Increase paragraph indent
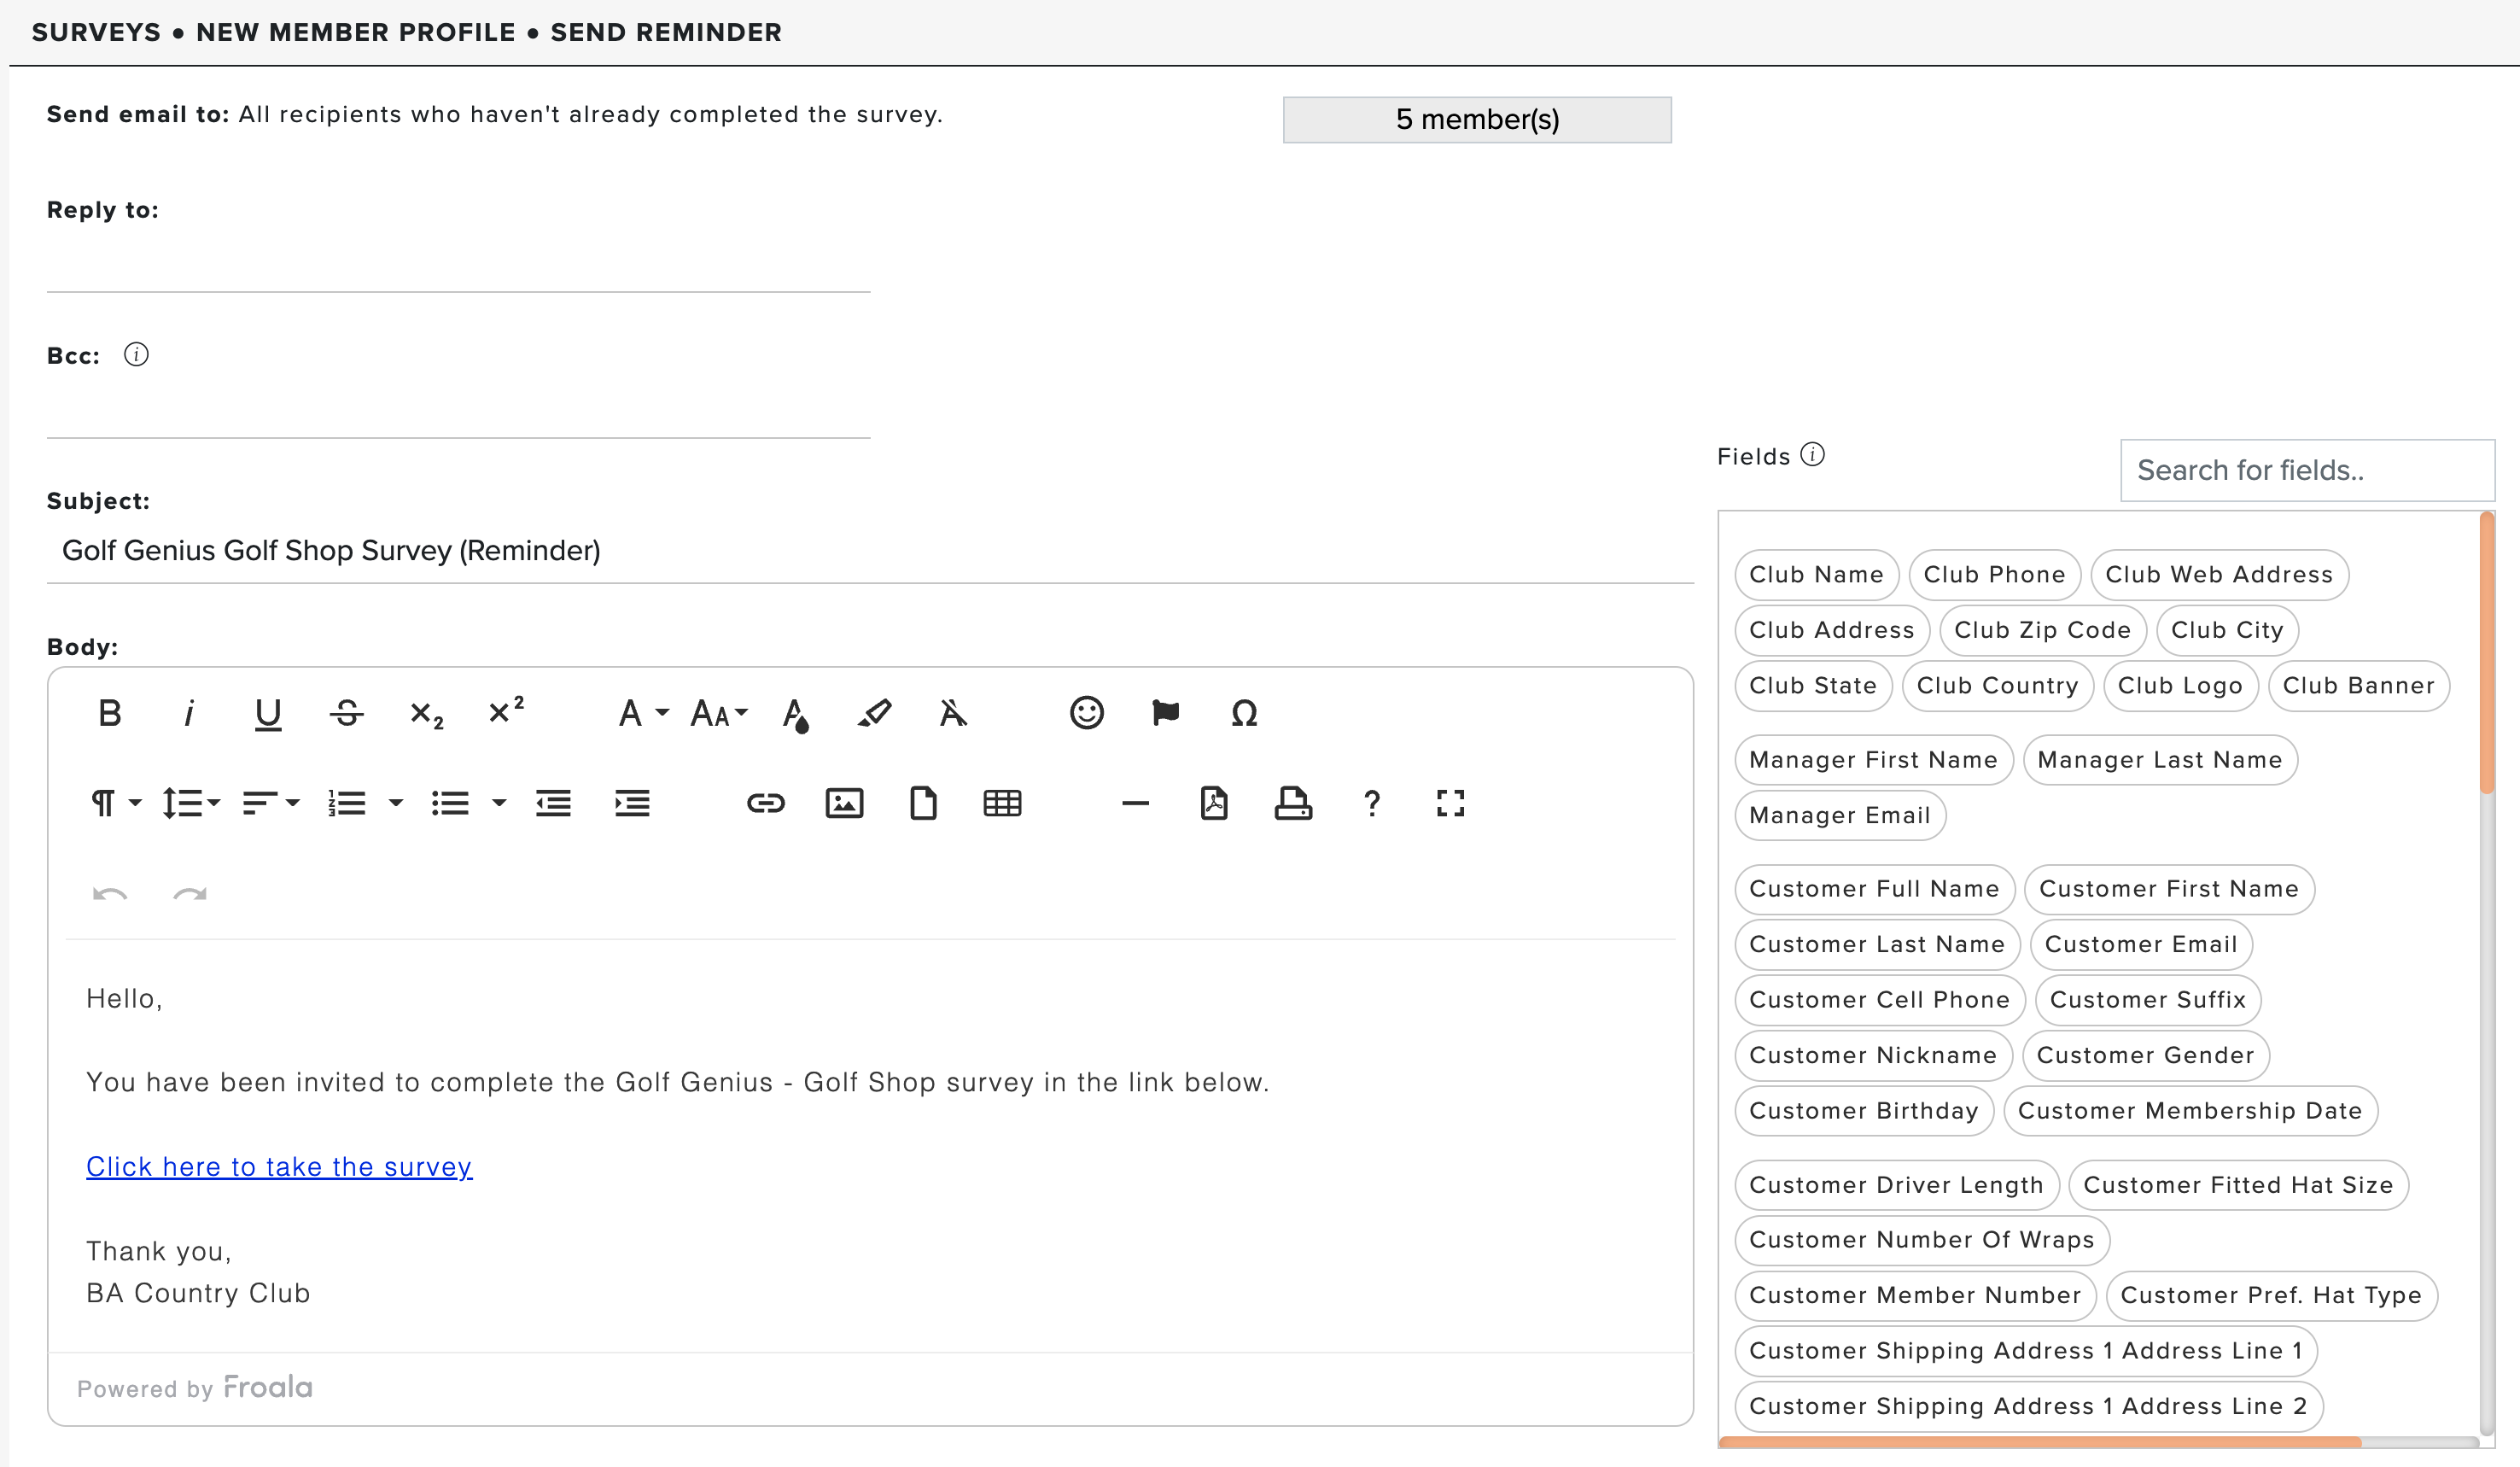2520x1467 pixels. tap(632, 803)
